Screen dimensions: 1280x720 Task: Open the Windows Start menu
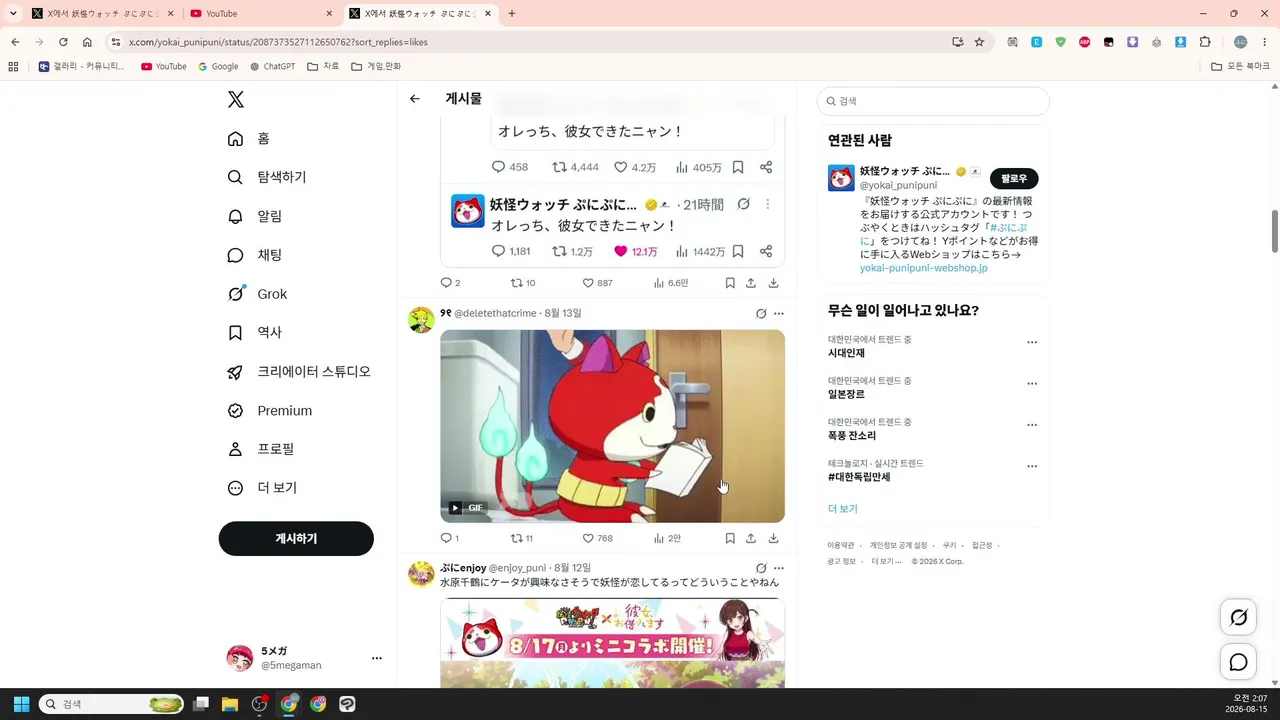click(21, 704)
